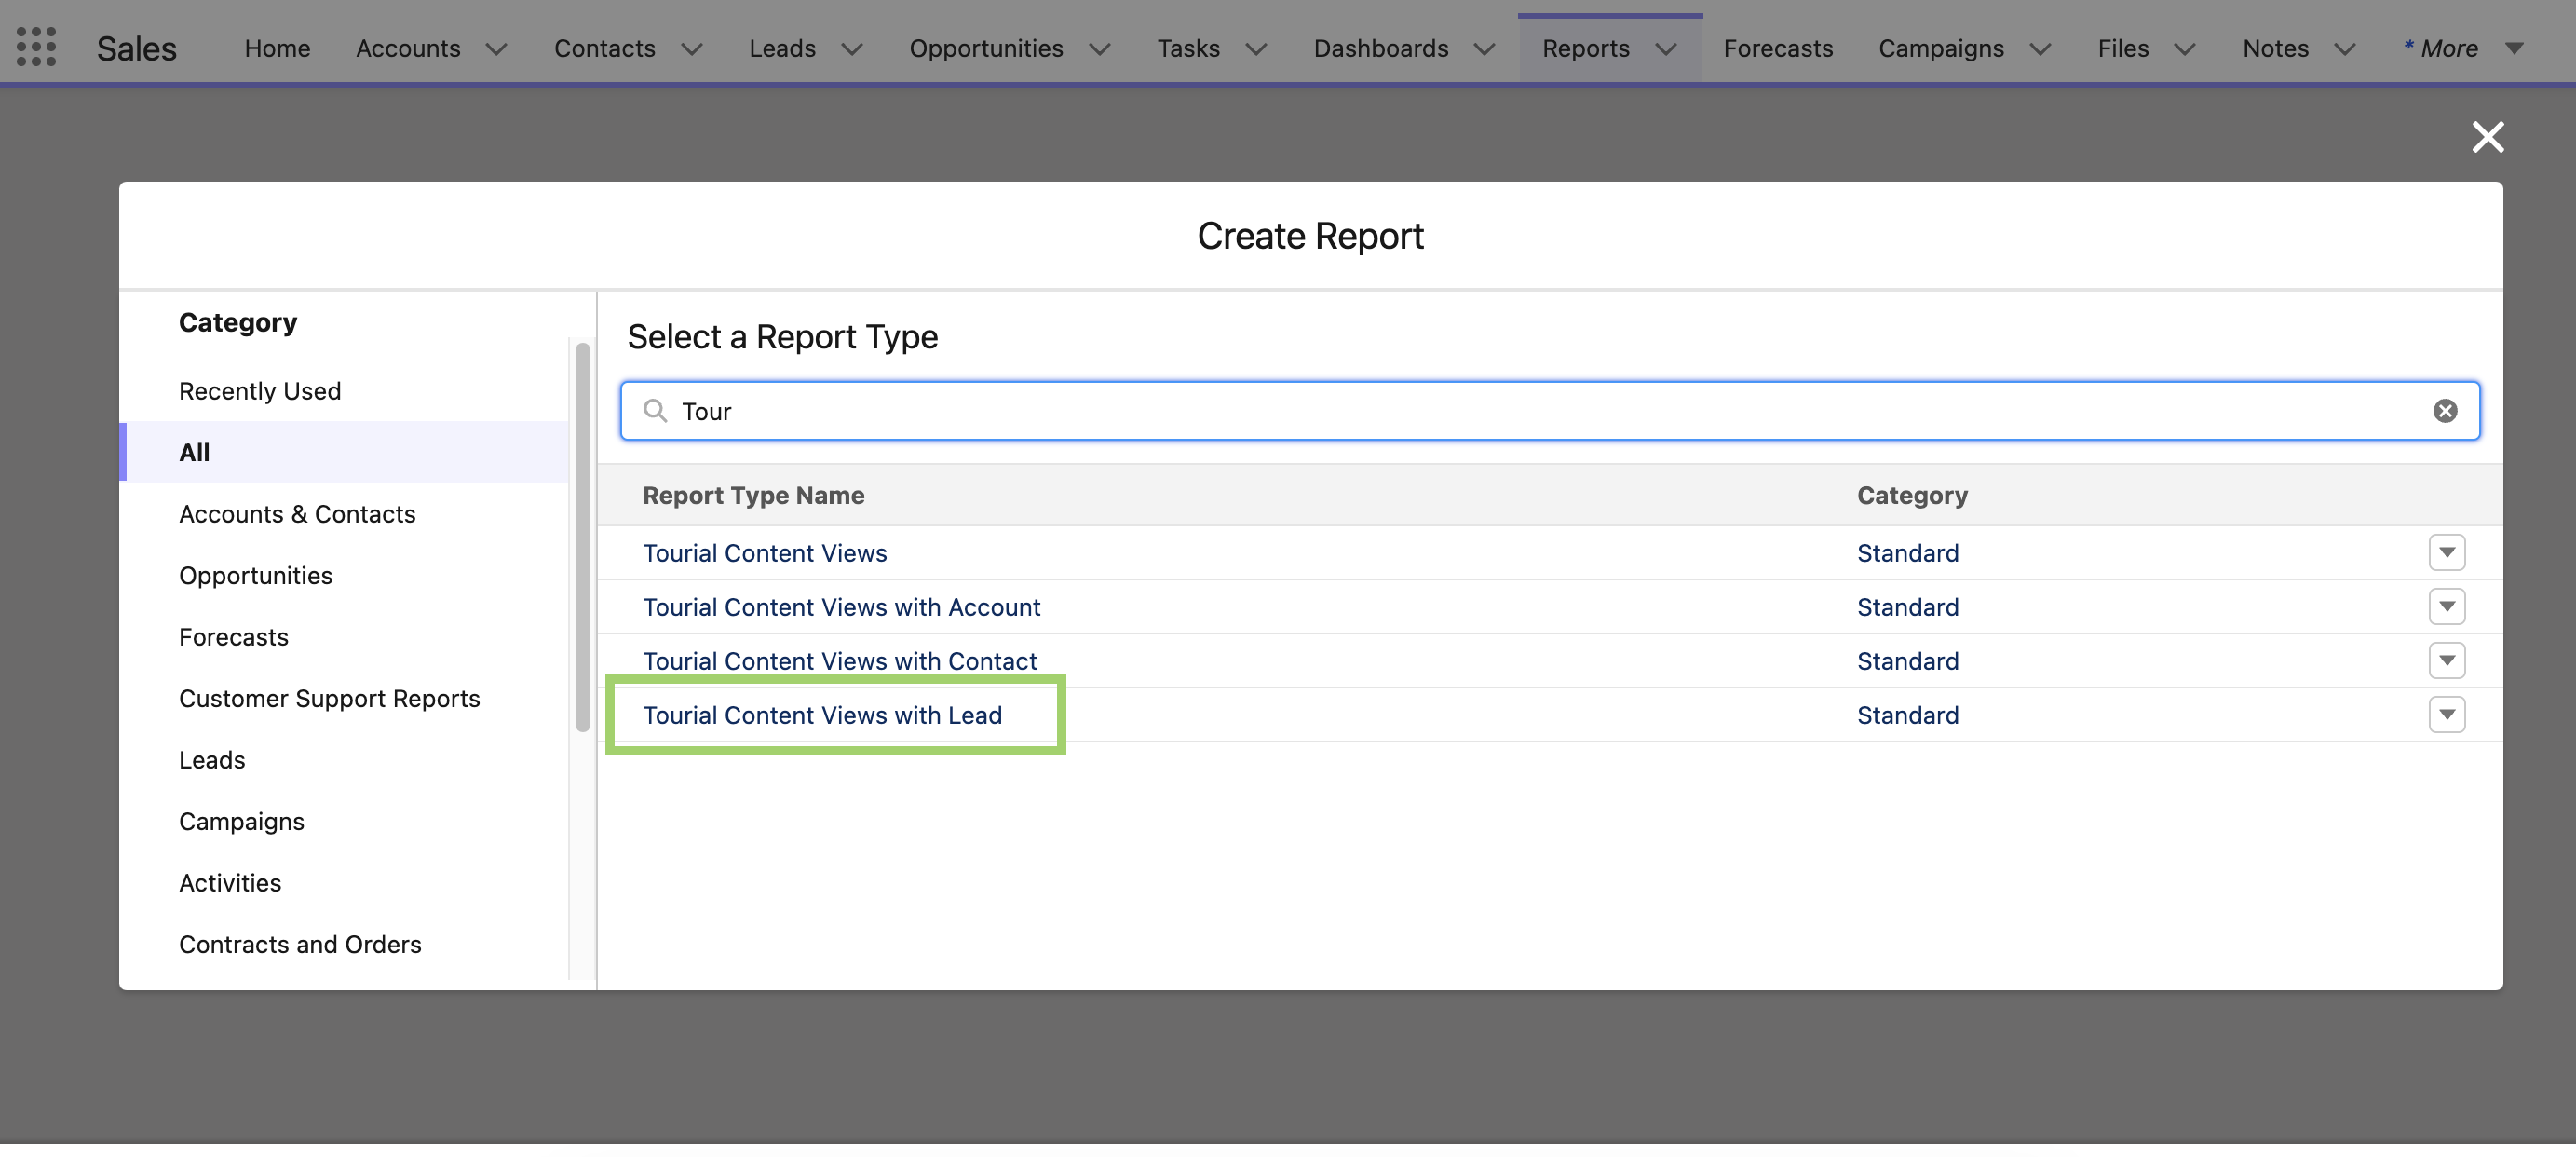Image resolution: width=2576 pixels, height=1157 pixels.
Task: Expand the Accounts tab chevron
Action: point(496,49)
